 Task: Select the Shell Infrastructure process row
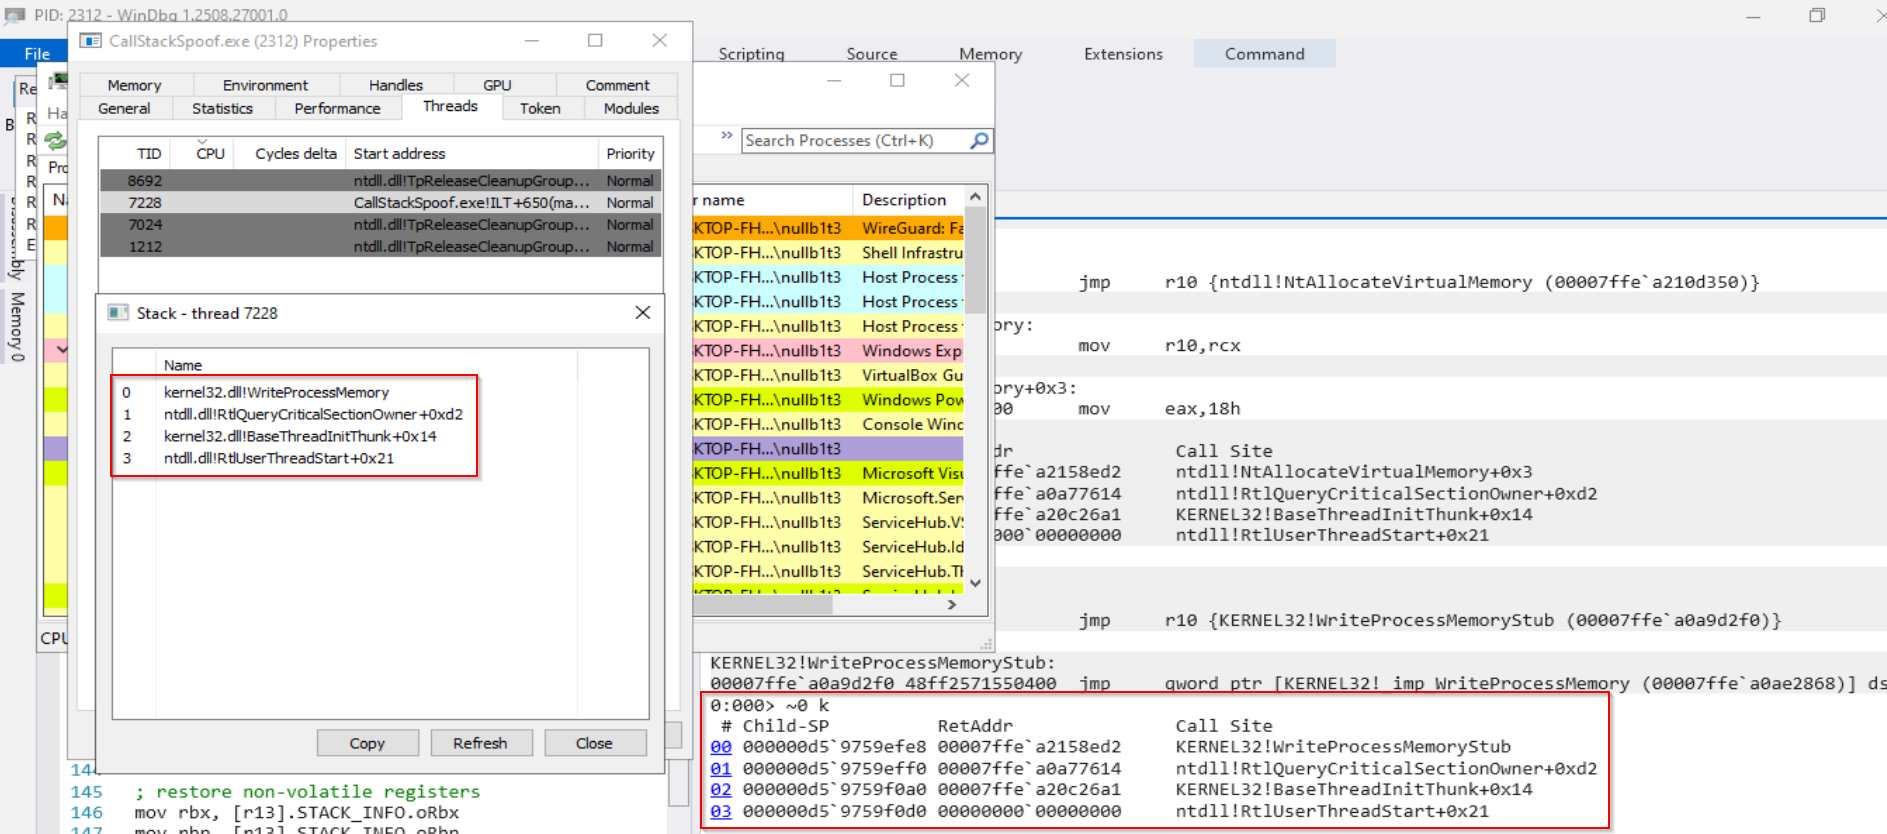[x=828, y=253]
